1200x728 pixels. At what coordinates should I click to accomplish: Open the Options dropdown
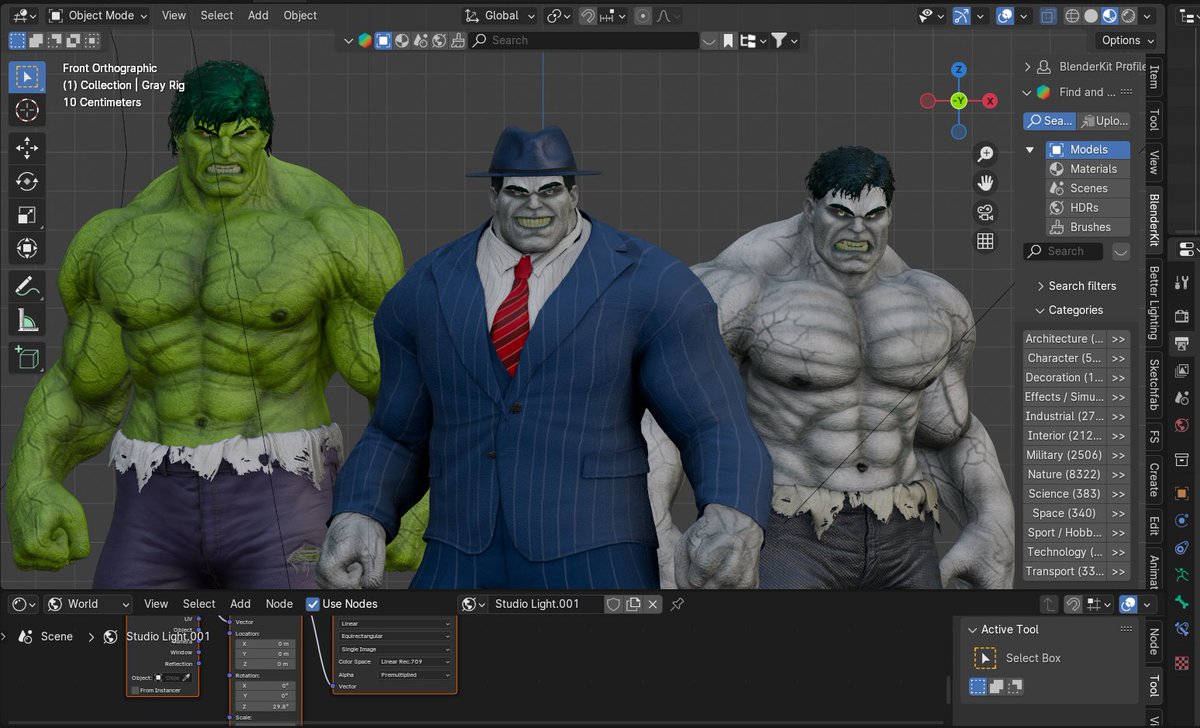point(1127,40)
